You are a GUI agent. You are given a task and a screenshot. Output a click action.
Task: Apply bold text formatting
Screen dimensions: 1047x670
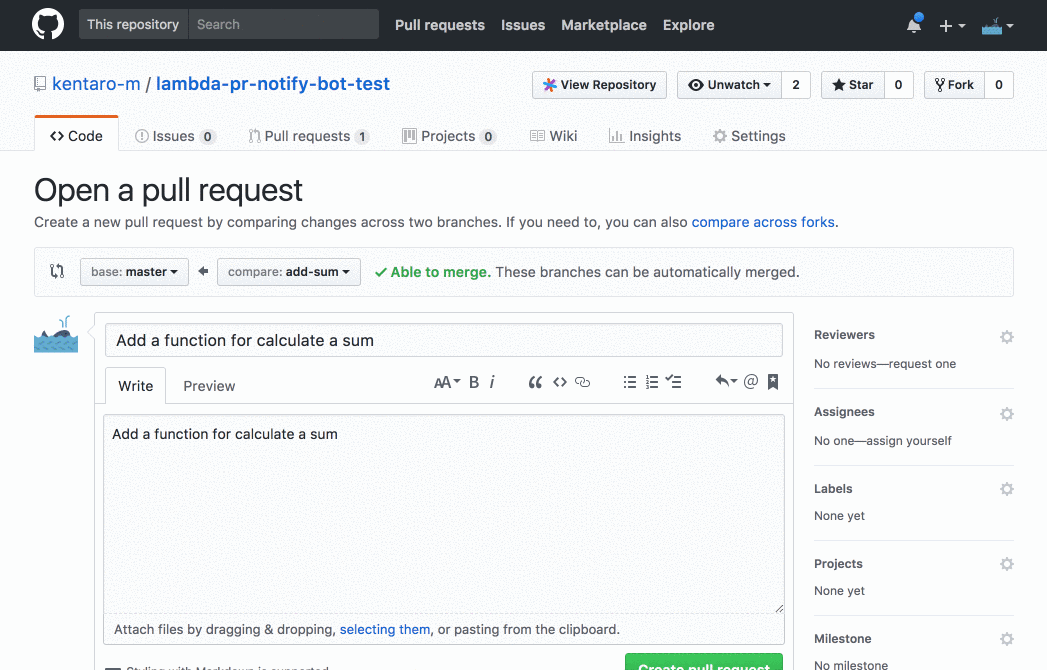click(x=473, y=382)
